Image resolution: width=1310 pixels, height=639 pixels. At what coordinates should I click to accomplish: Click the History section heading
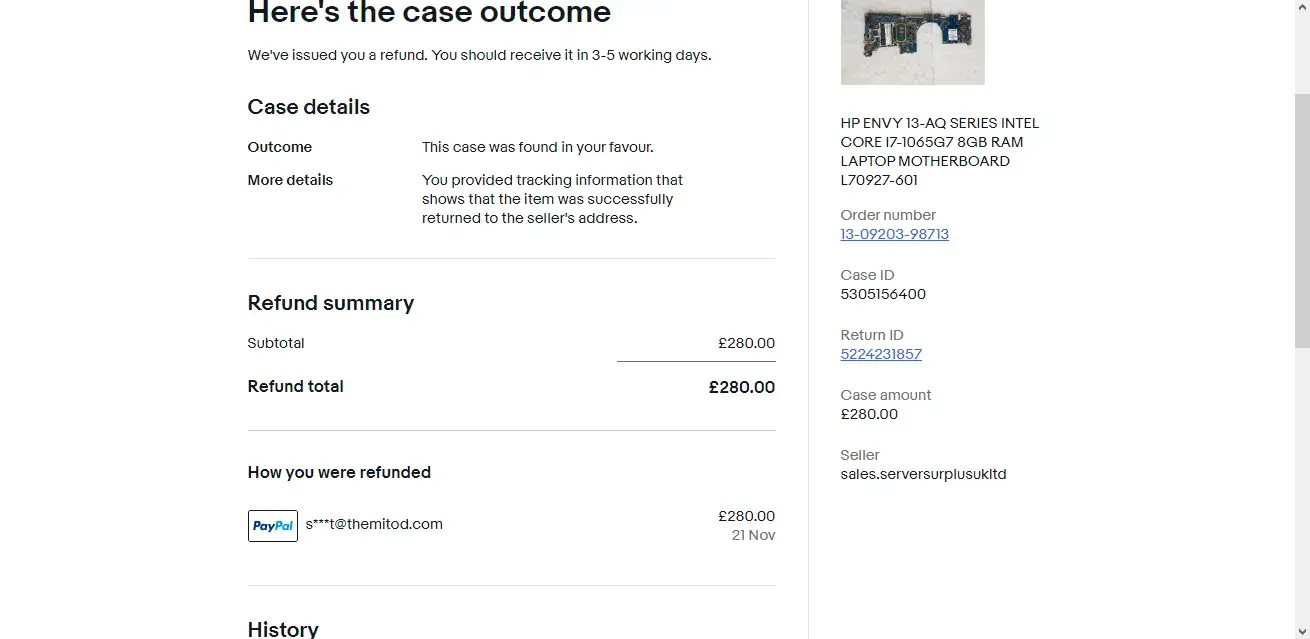point(283,628)
